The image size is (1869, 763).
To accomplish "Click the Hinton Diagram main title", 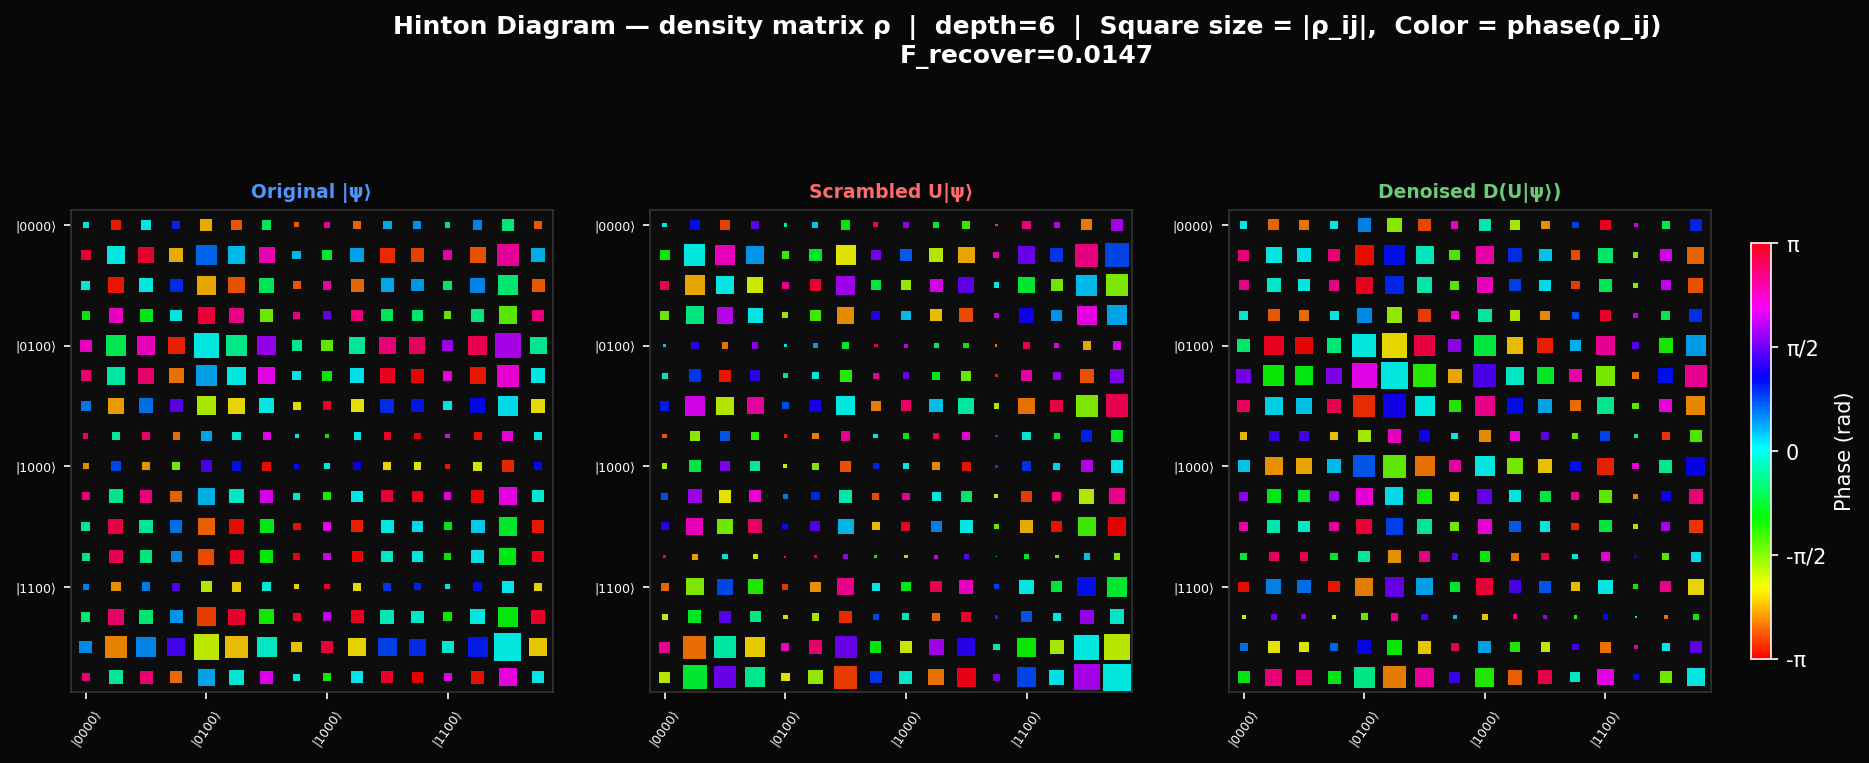I will pos(1026,27).
